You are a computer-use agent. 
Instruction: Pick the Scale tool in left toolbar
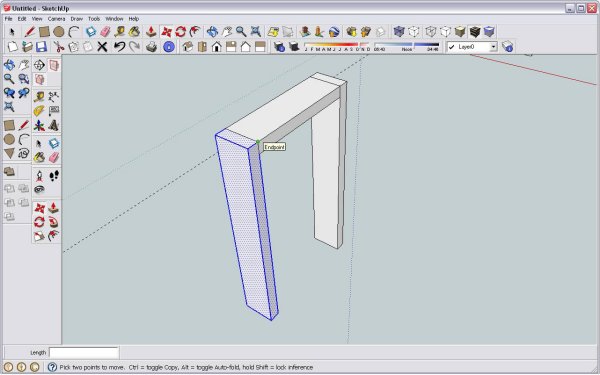[x=39, y=237]
